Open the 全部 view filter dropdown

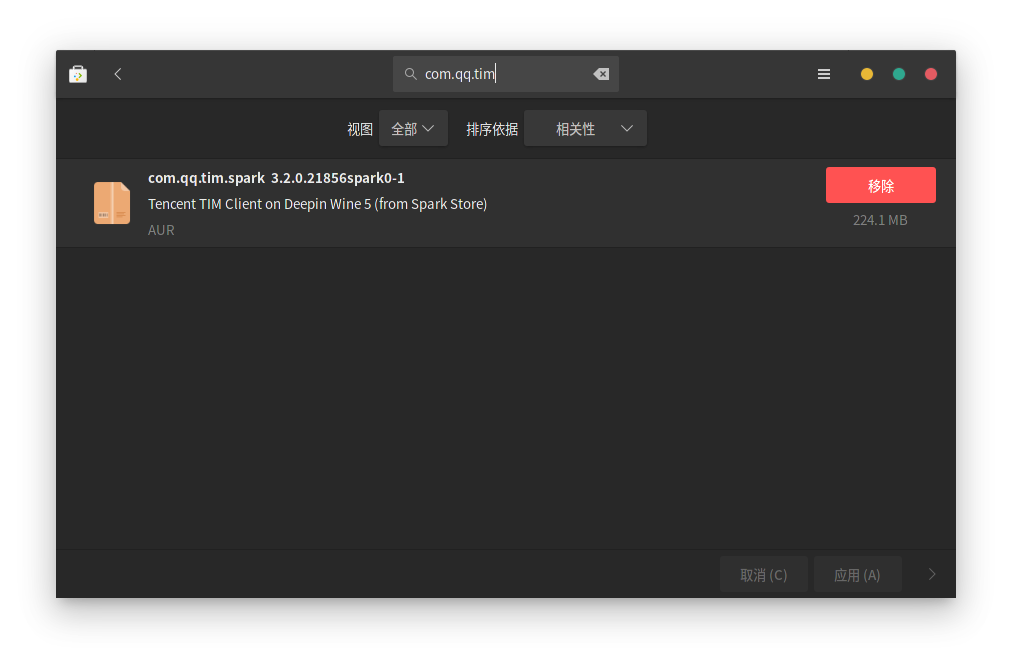tap(413, 129)
